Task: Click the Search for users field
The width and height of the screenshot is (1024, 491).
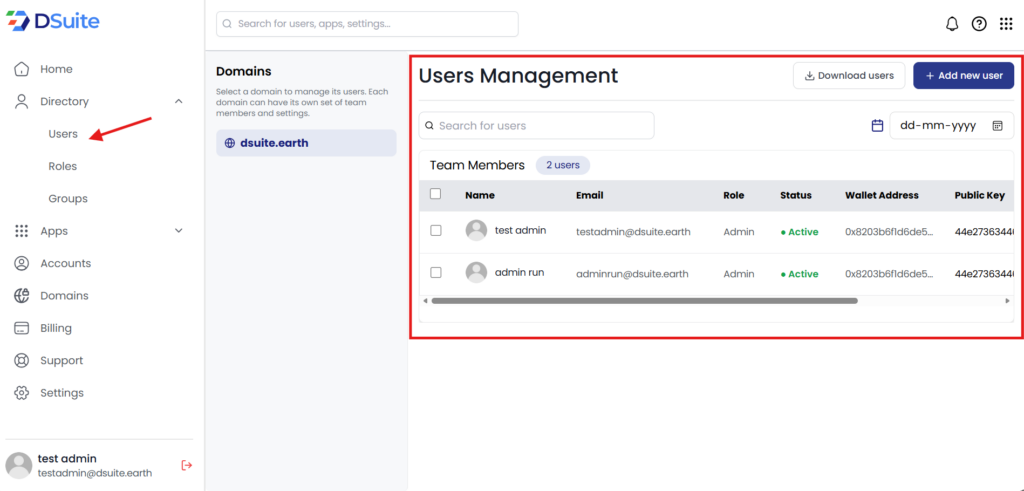Action: [536, 126]
